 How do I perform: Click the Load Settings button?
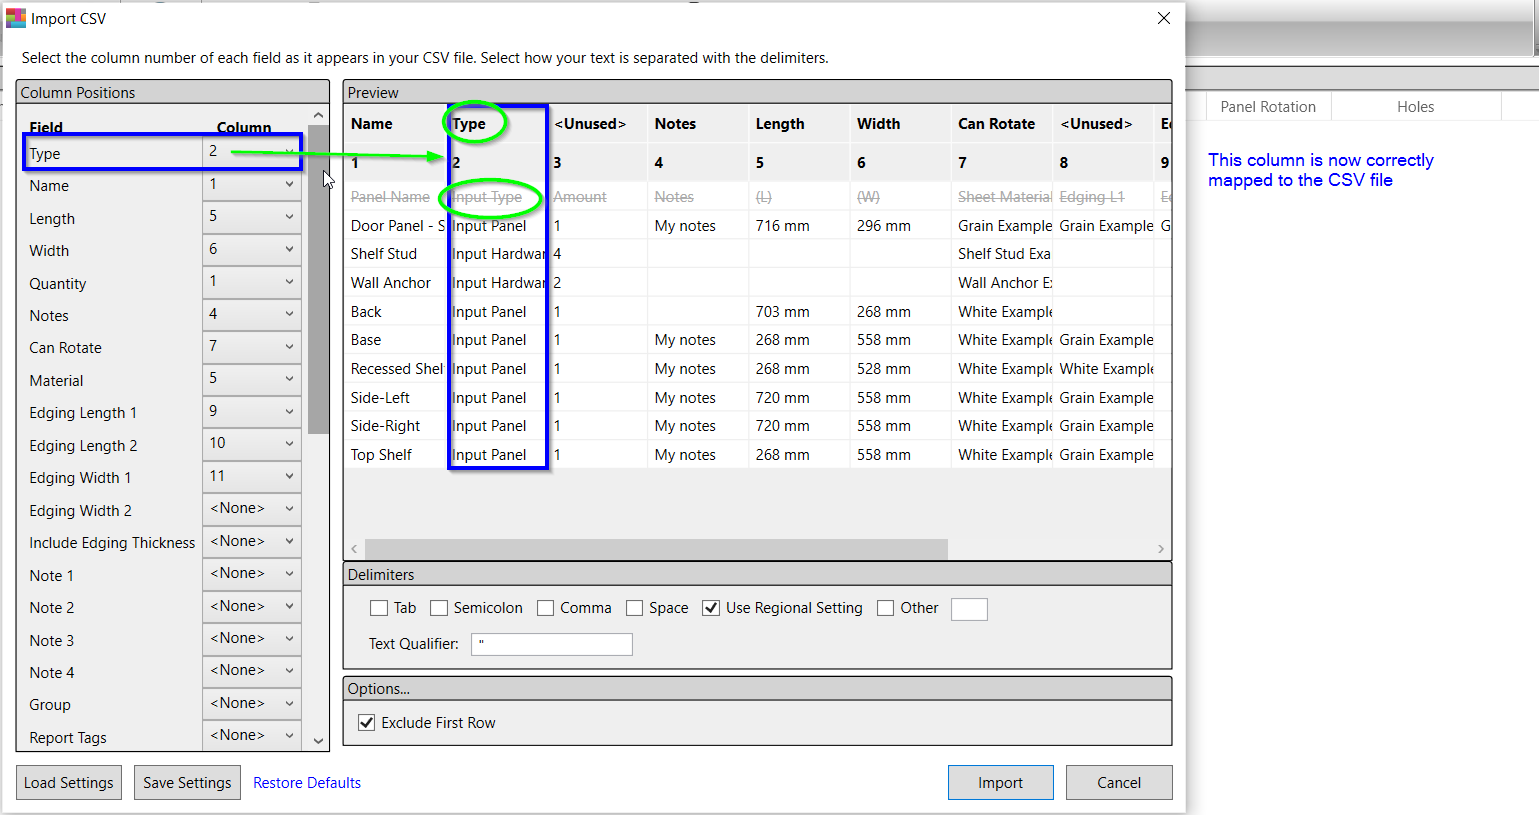point(69,783)
